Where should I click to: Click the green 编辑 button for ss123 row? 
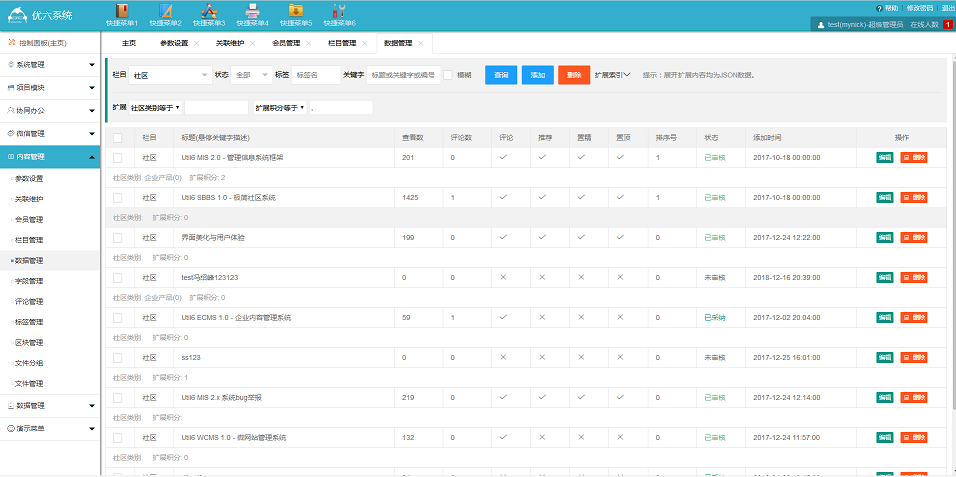tap(884, 357)
